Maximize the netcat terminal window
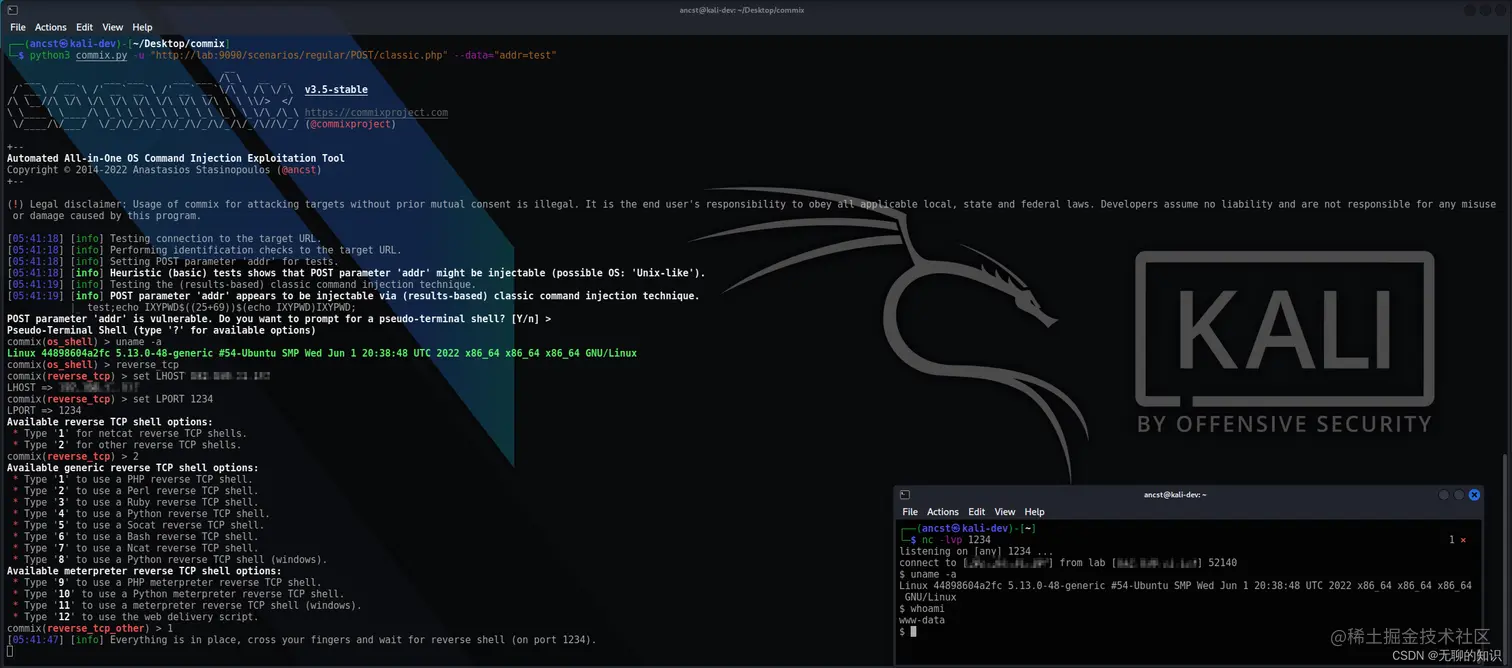1512x668 pixels. [x=1459, y=495]
